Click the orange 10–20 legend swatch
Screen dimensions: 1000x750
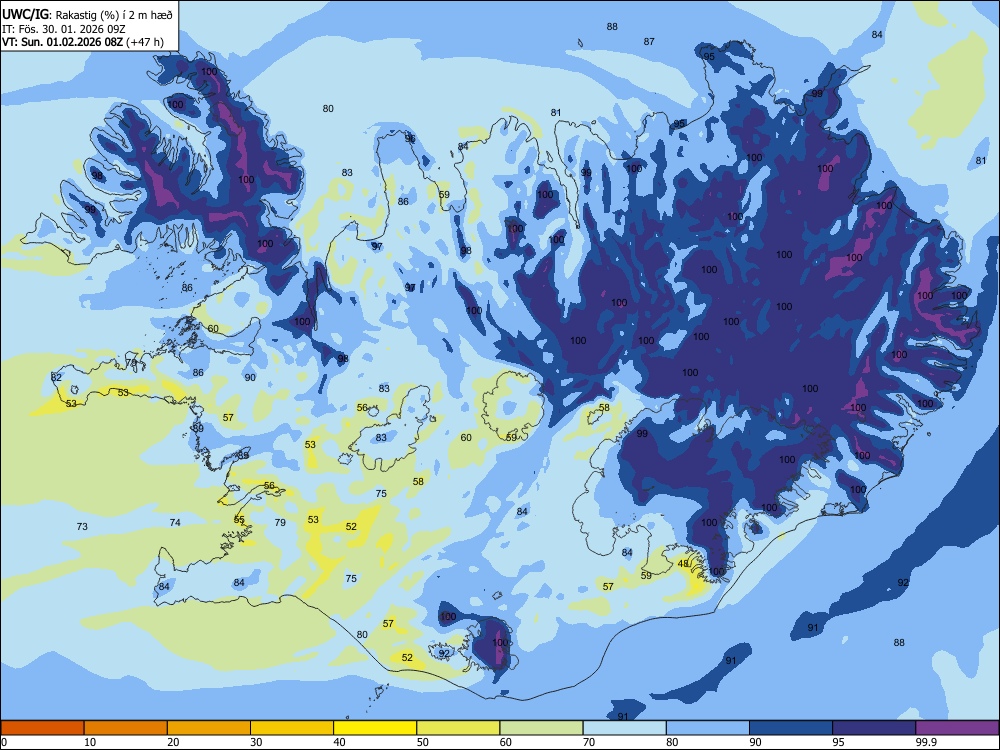[x=126, y=728]
